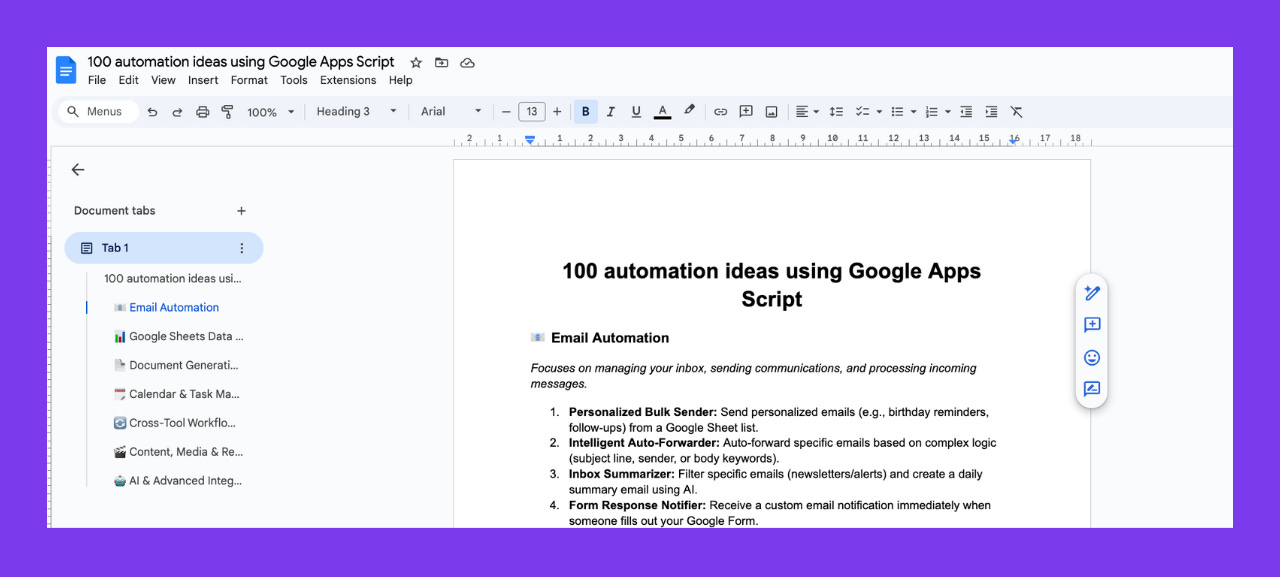Jump to Cross-Tool Workflo... outline heading
The height and width of the screenshot is (577, 1280).
coord(177,423)
